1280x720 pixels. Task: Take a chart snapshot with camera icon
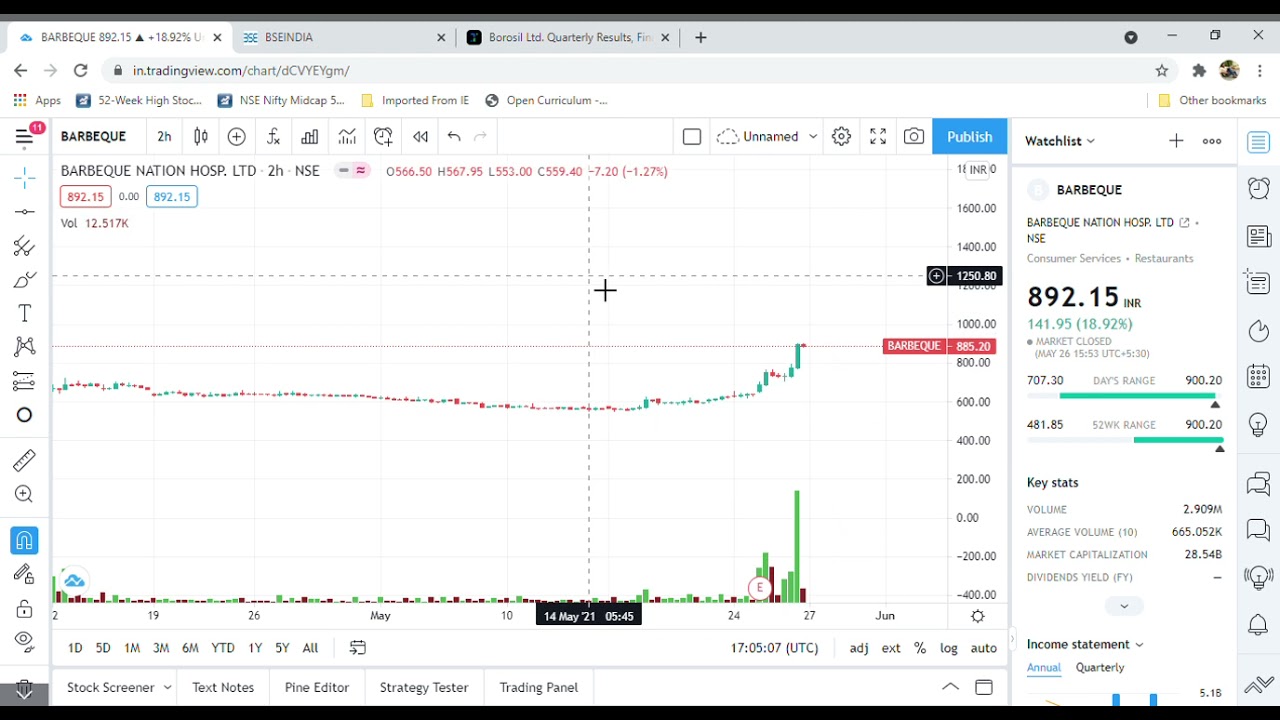(x=914, y=137)
